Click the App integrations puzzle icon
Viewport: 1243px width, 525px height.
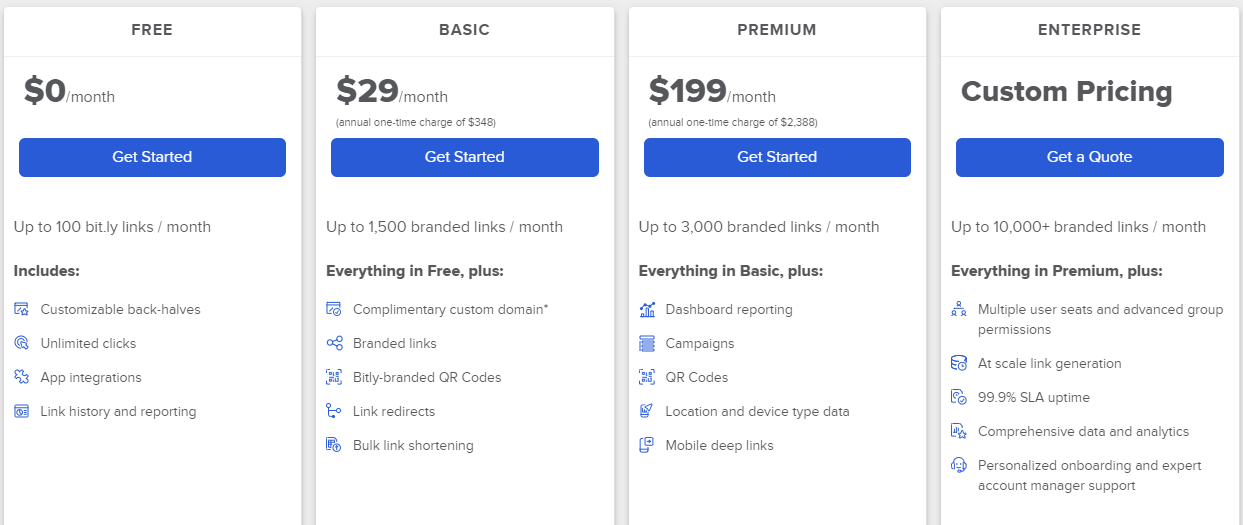22,377
